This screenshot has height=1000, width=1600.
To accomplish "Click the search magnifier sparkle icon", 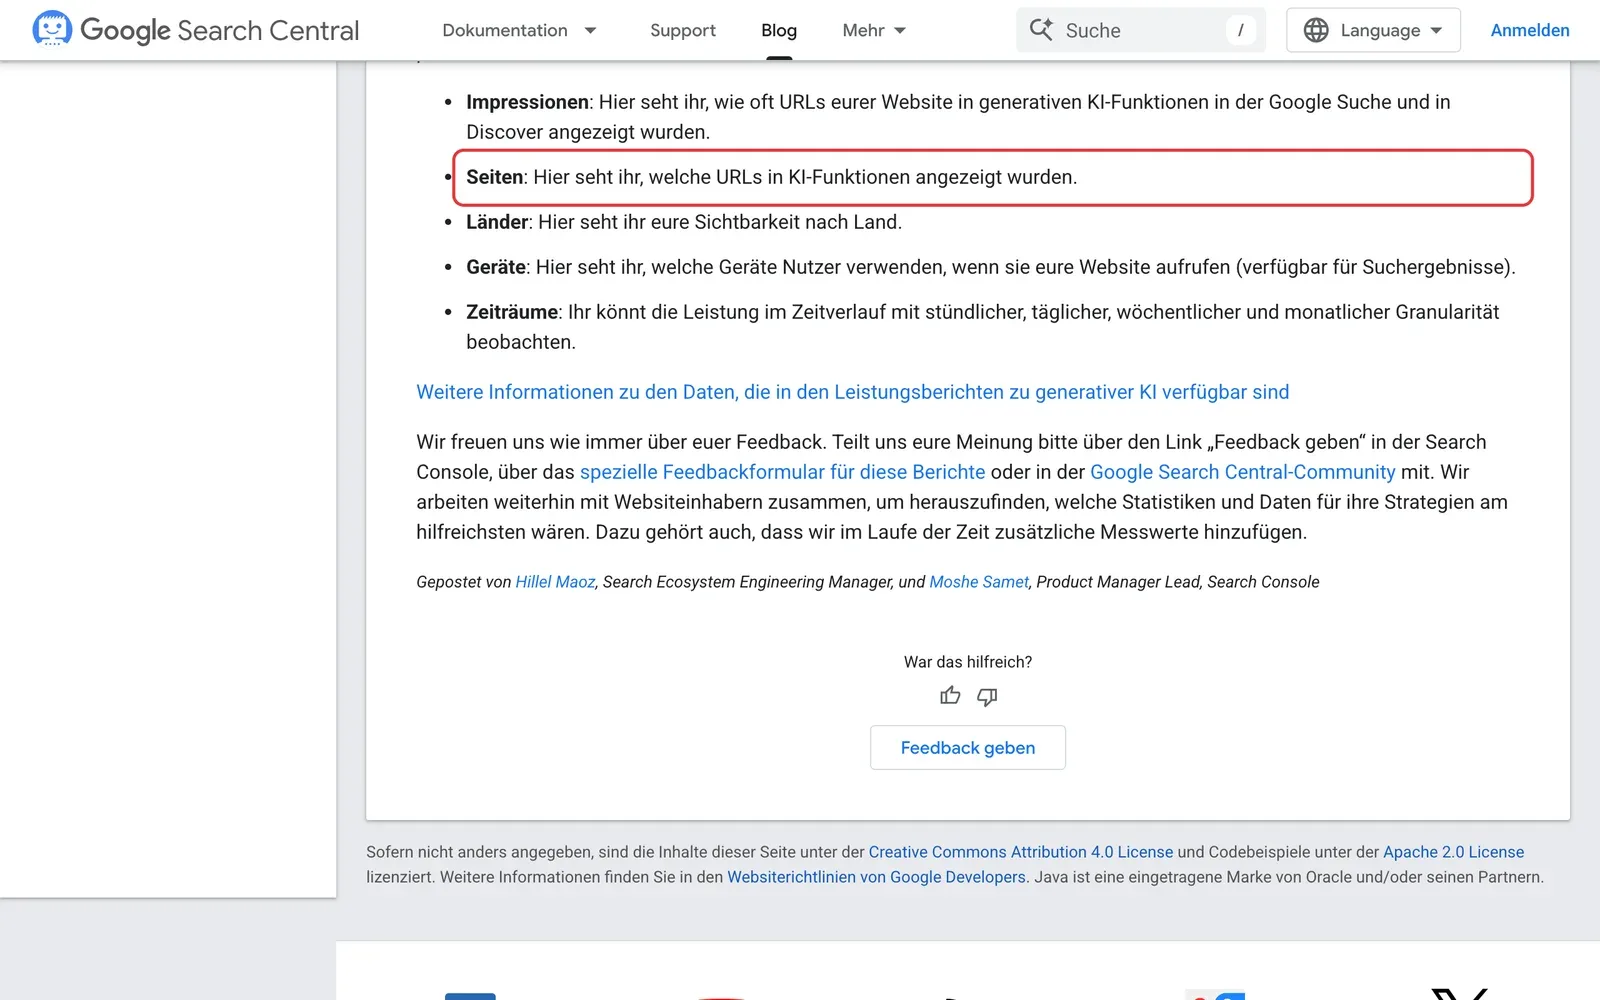I will [x=1041, y=30].
